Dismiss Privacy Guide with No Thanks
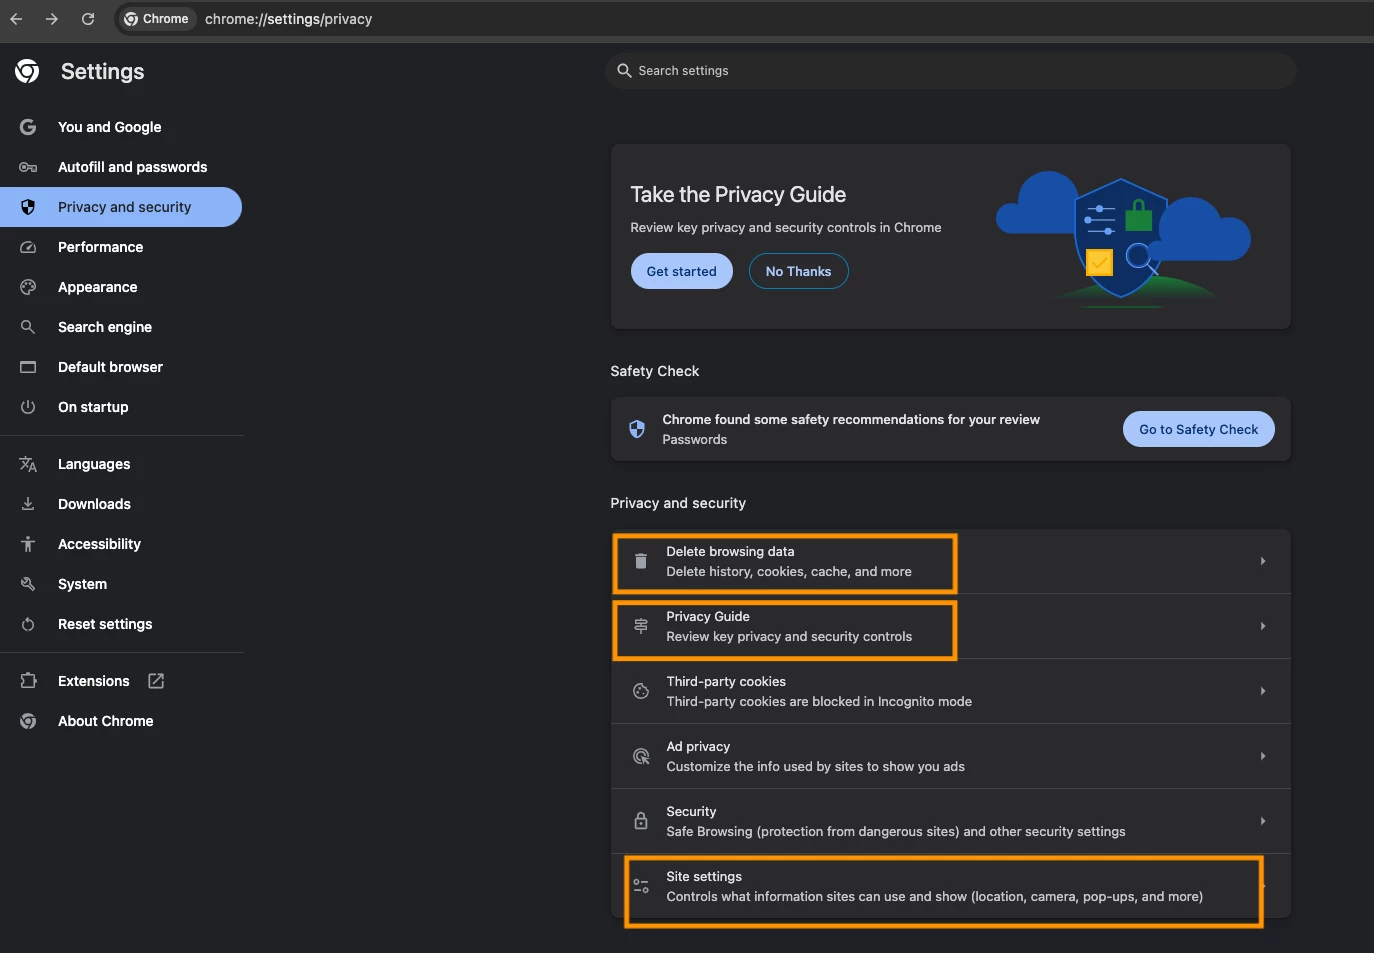This screenshot has height=953, width=1374. click(x=798, y=271)
